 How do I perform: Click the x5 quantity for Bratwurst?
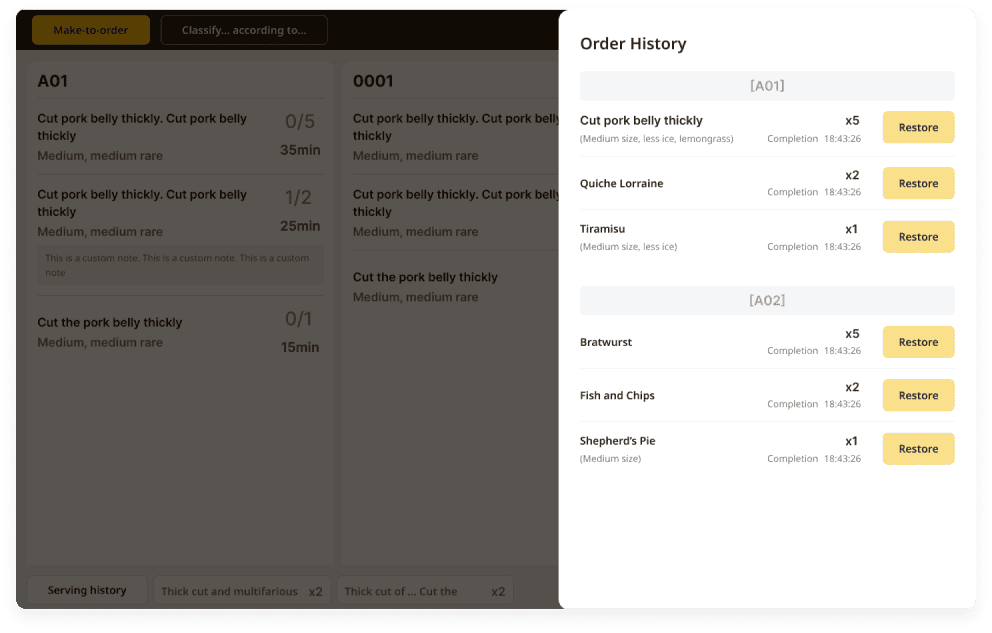click(x=852, y=333)
